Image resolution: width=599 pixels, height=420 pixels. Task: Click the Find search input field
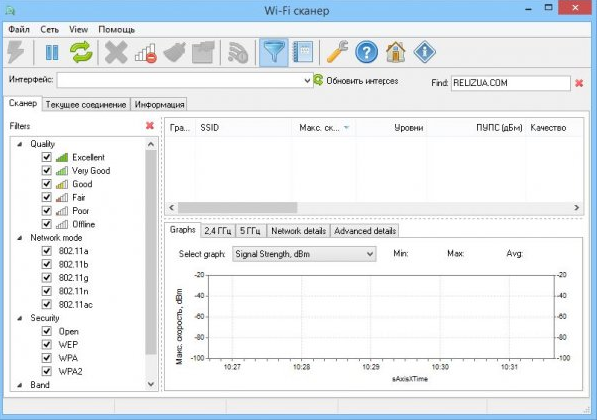(x=511, y=83)
